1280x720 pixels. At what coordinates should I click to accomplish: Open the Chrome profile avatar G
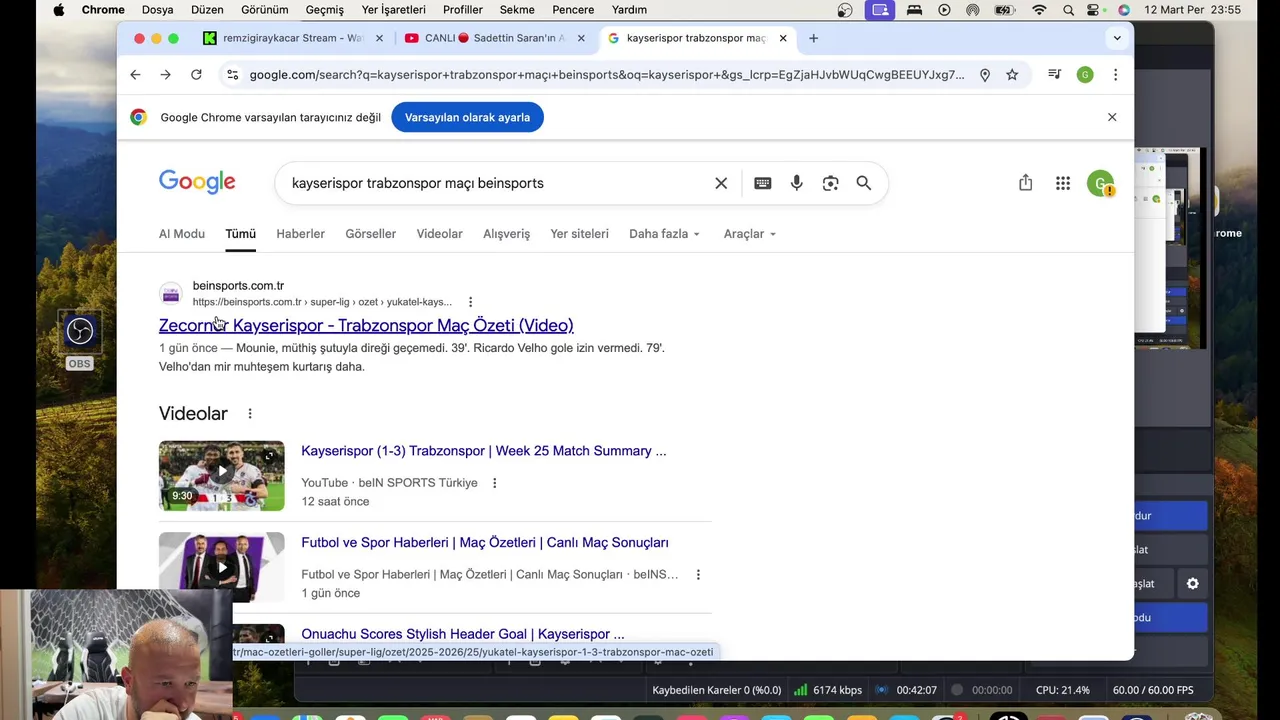click(1085, 75)
